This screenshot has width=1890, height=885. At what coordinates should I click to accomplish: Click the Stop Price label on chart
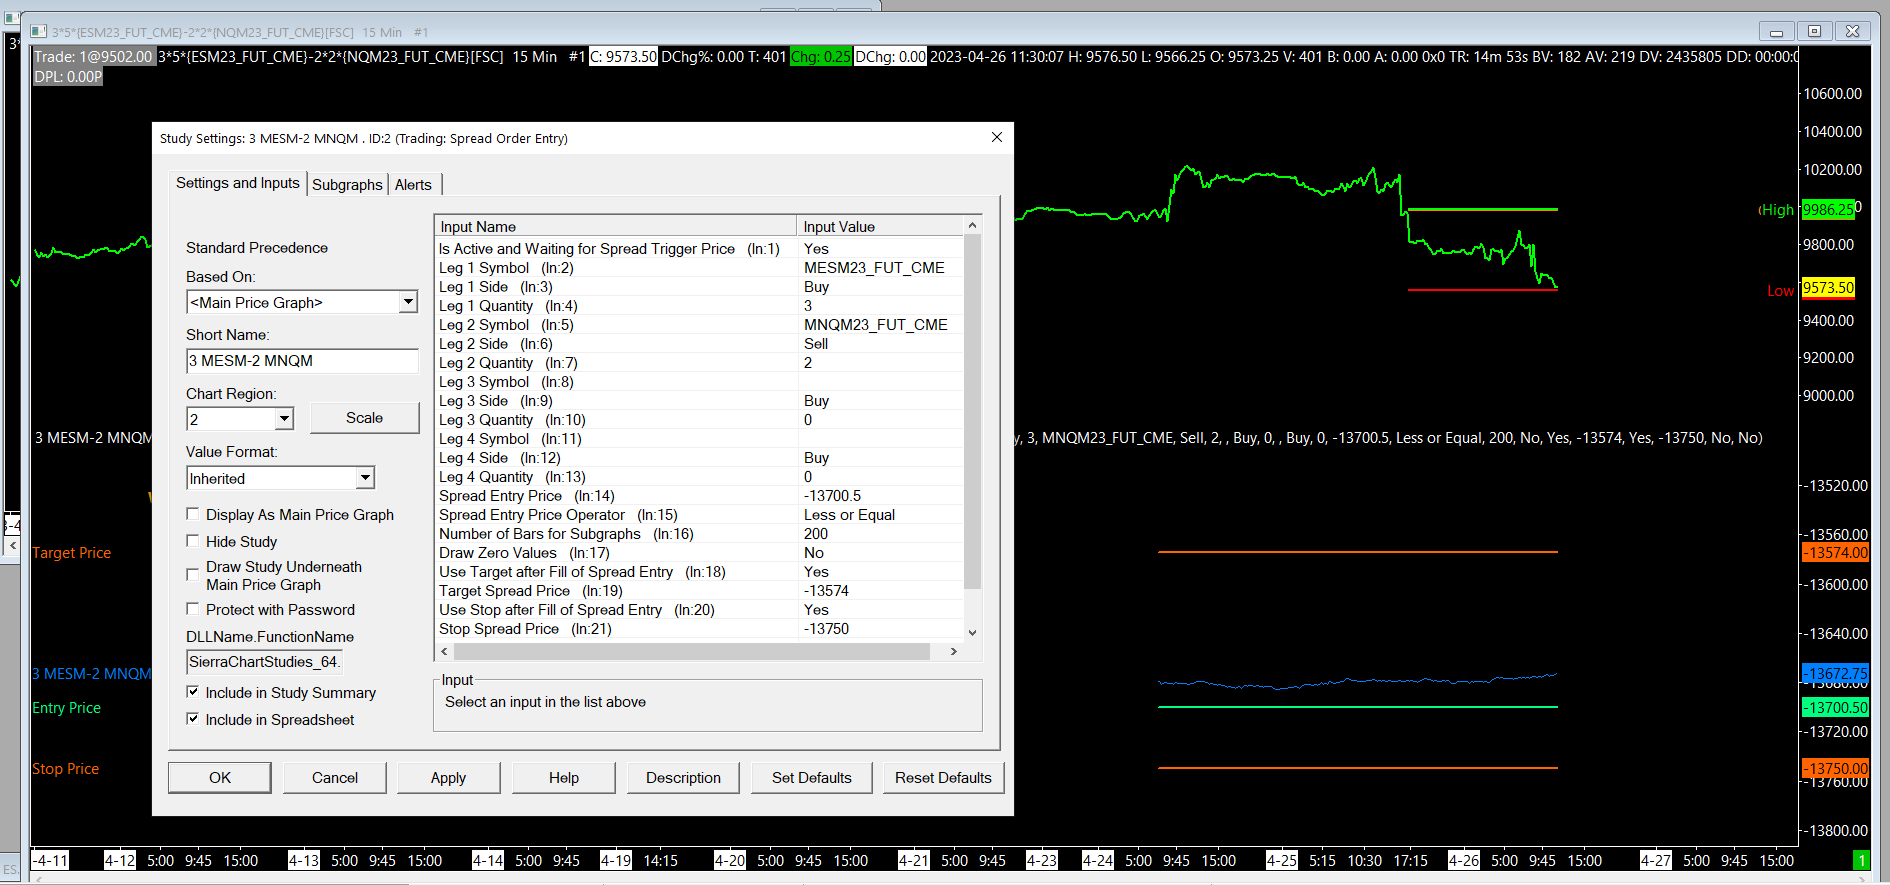pos(66,769)
